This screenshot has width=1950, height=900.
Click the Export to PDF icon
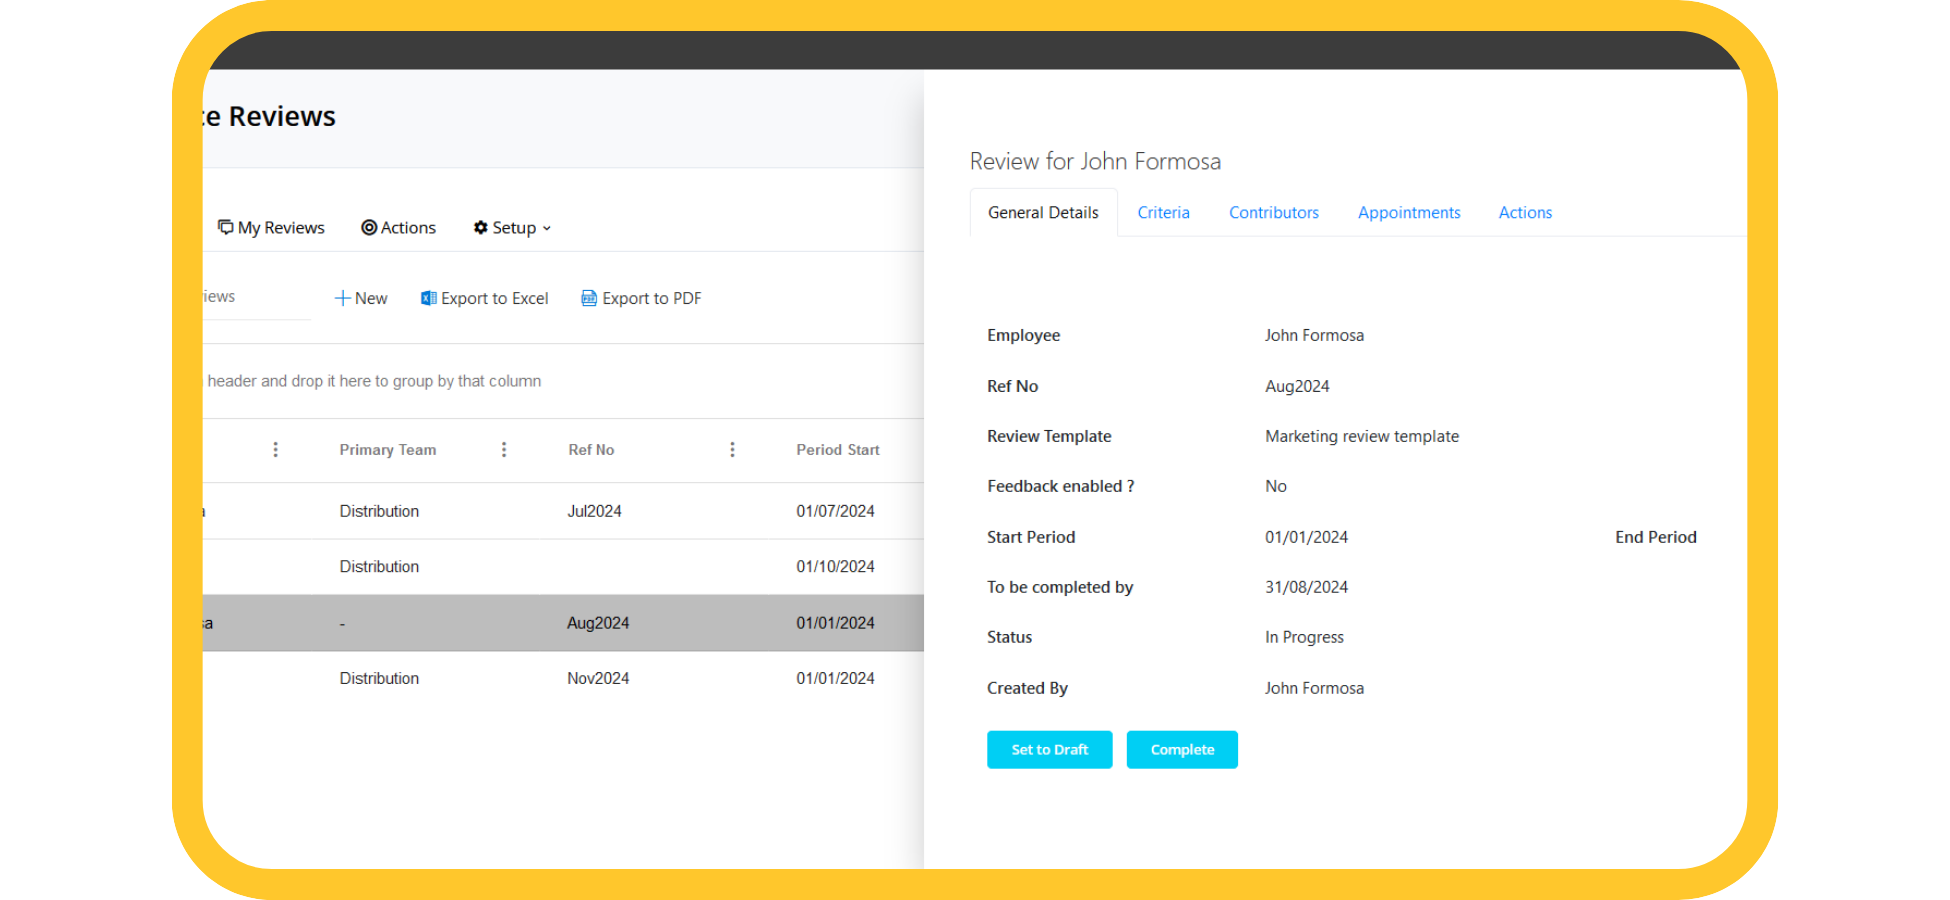589,298
